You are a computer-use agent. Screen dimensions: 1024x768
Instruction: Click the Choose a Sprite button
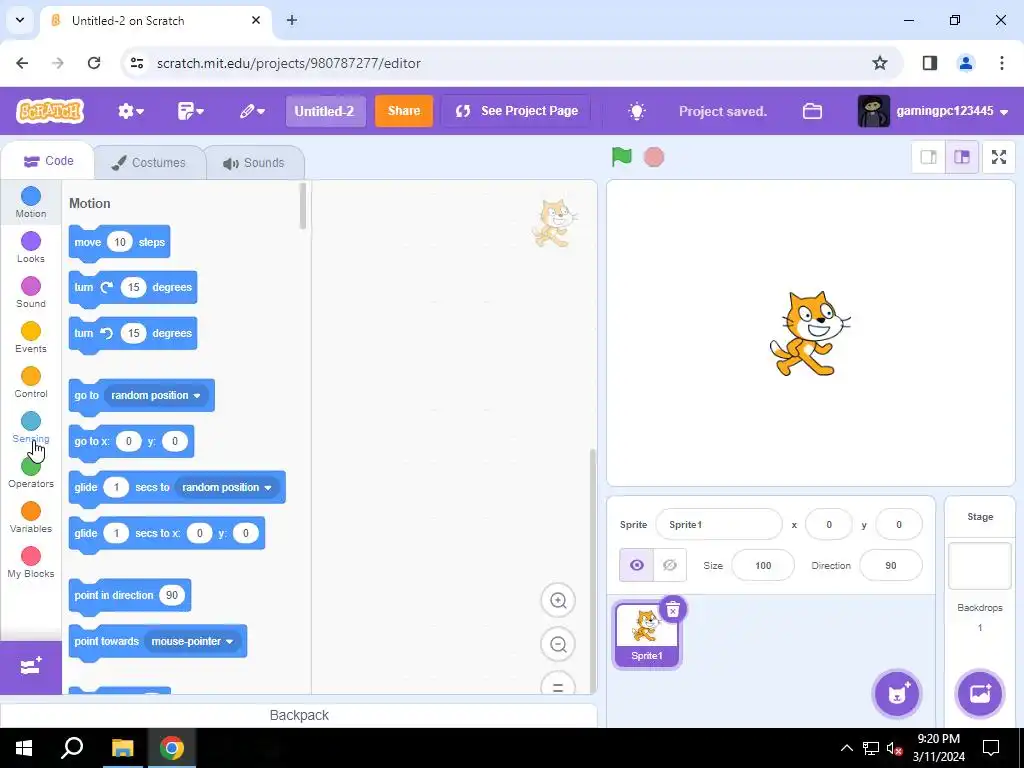tap(897, 694)
